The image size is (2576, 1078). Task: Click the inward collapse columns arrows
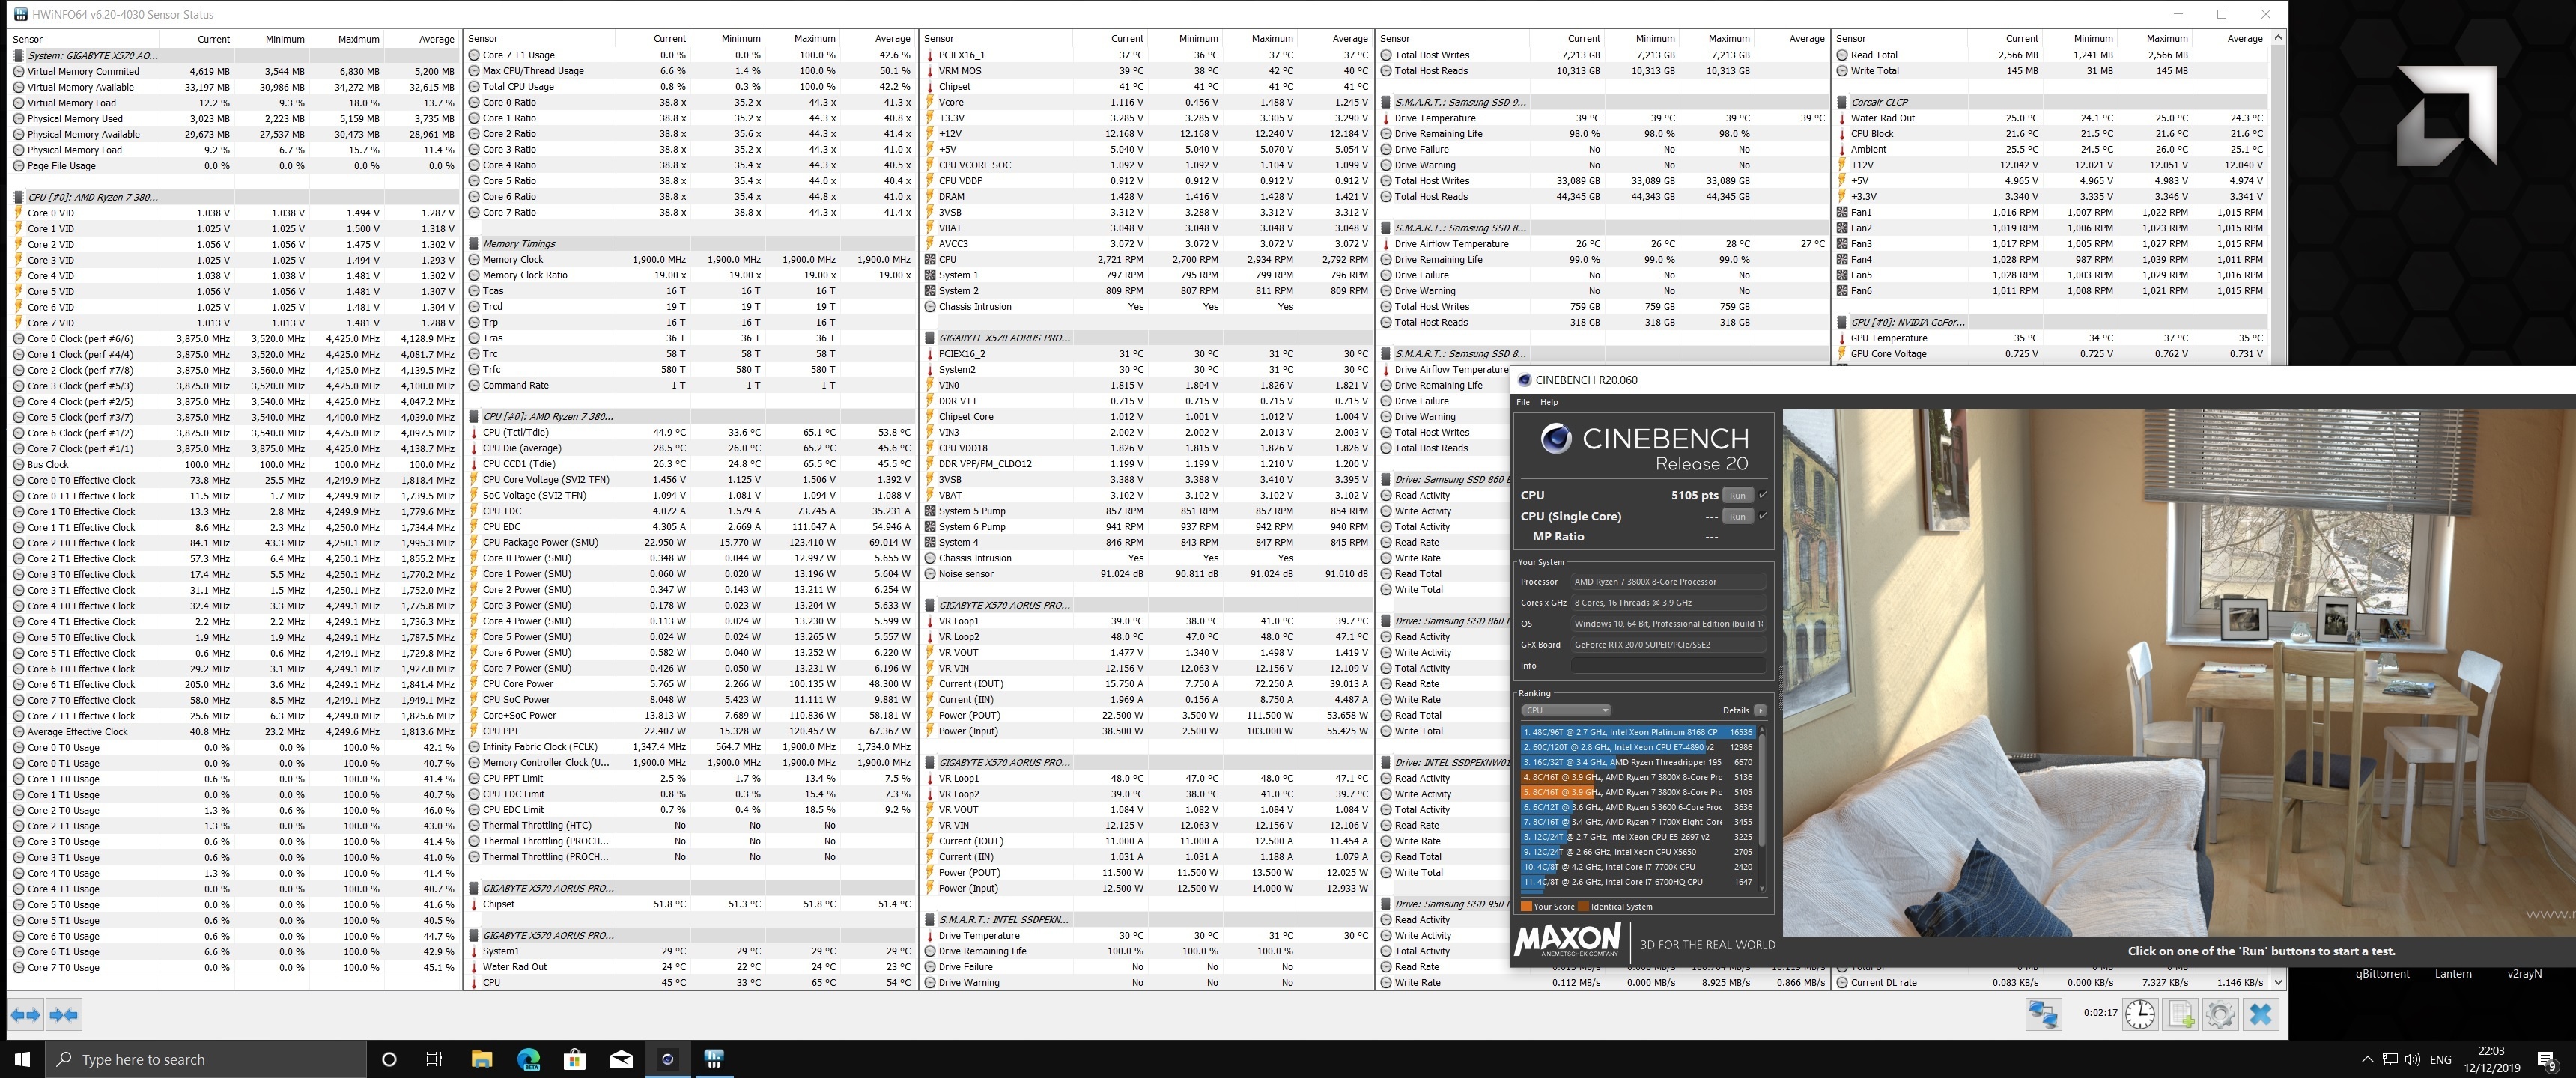[63, 1015]
